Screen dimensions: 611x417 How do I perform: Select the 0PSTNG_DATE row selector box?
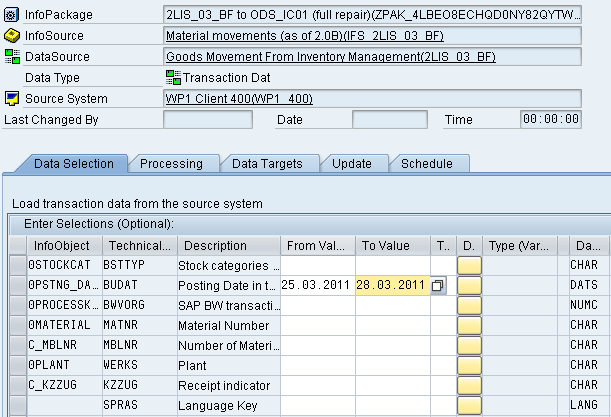[18, 285]
